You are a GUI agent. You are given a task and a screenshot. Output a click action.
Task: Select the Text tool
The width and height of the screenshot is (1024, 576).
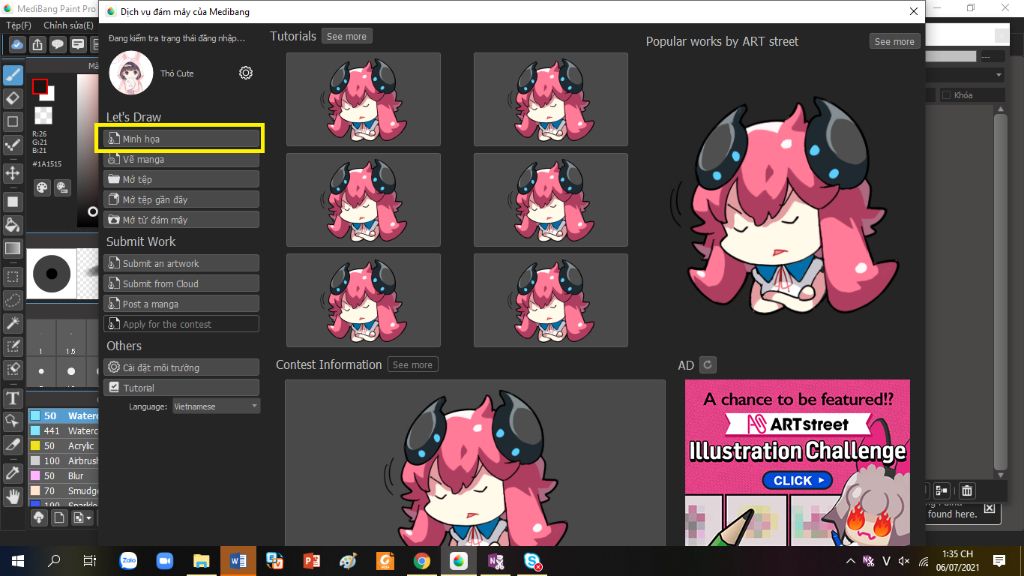coord(12,398)
